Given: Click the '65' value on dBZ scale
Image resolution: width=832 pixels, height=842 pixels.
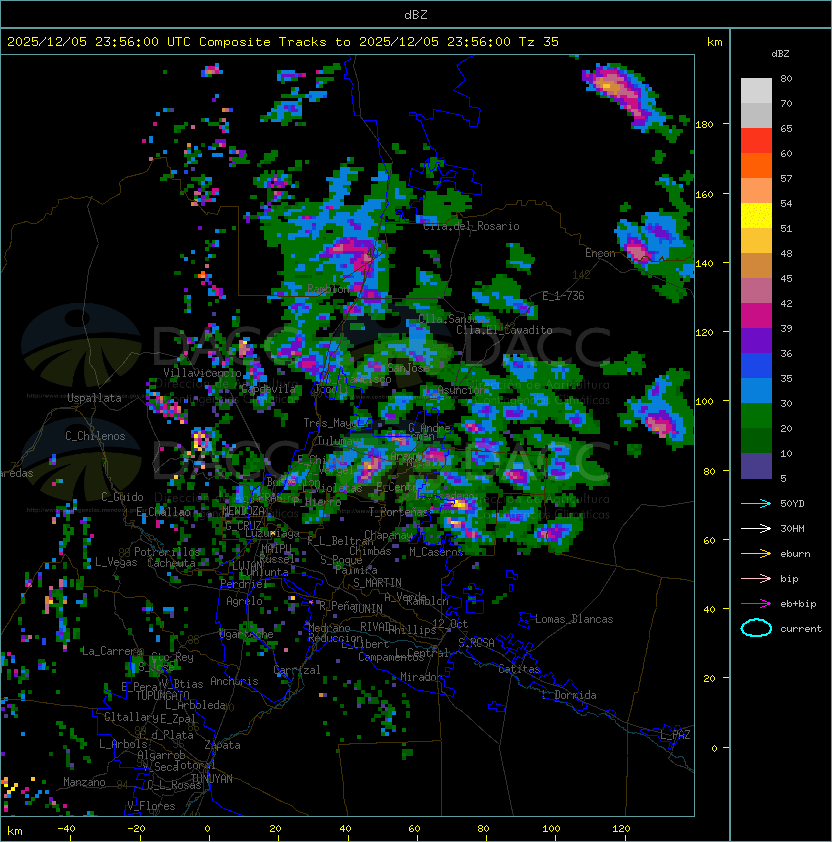Looking at the screenshot, I should coord(786,128).
